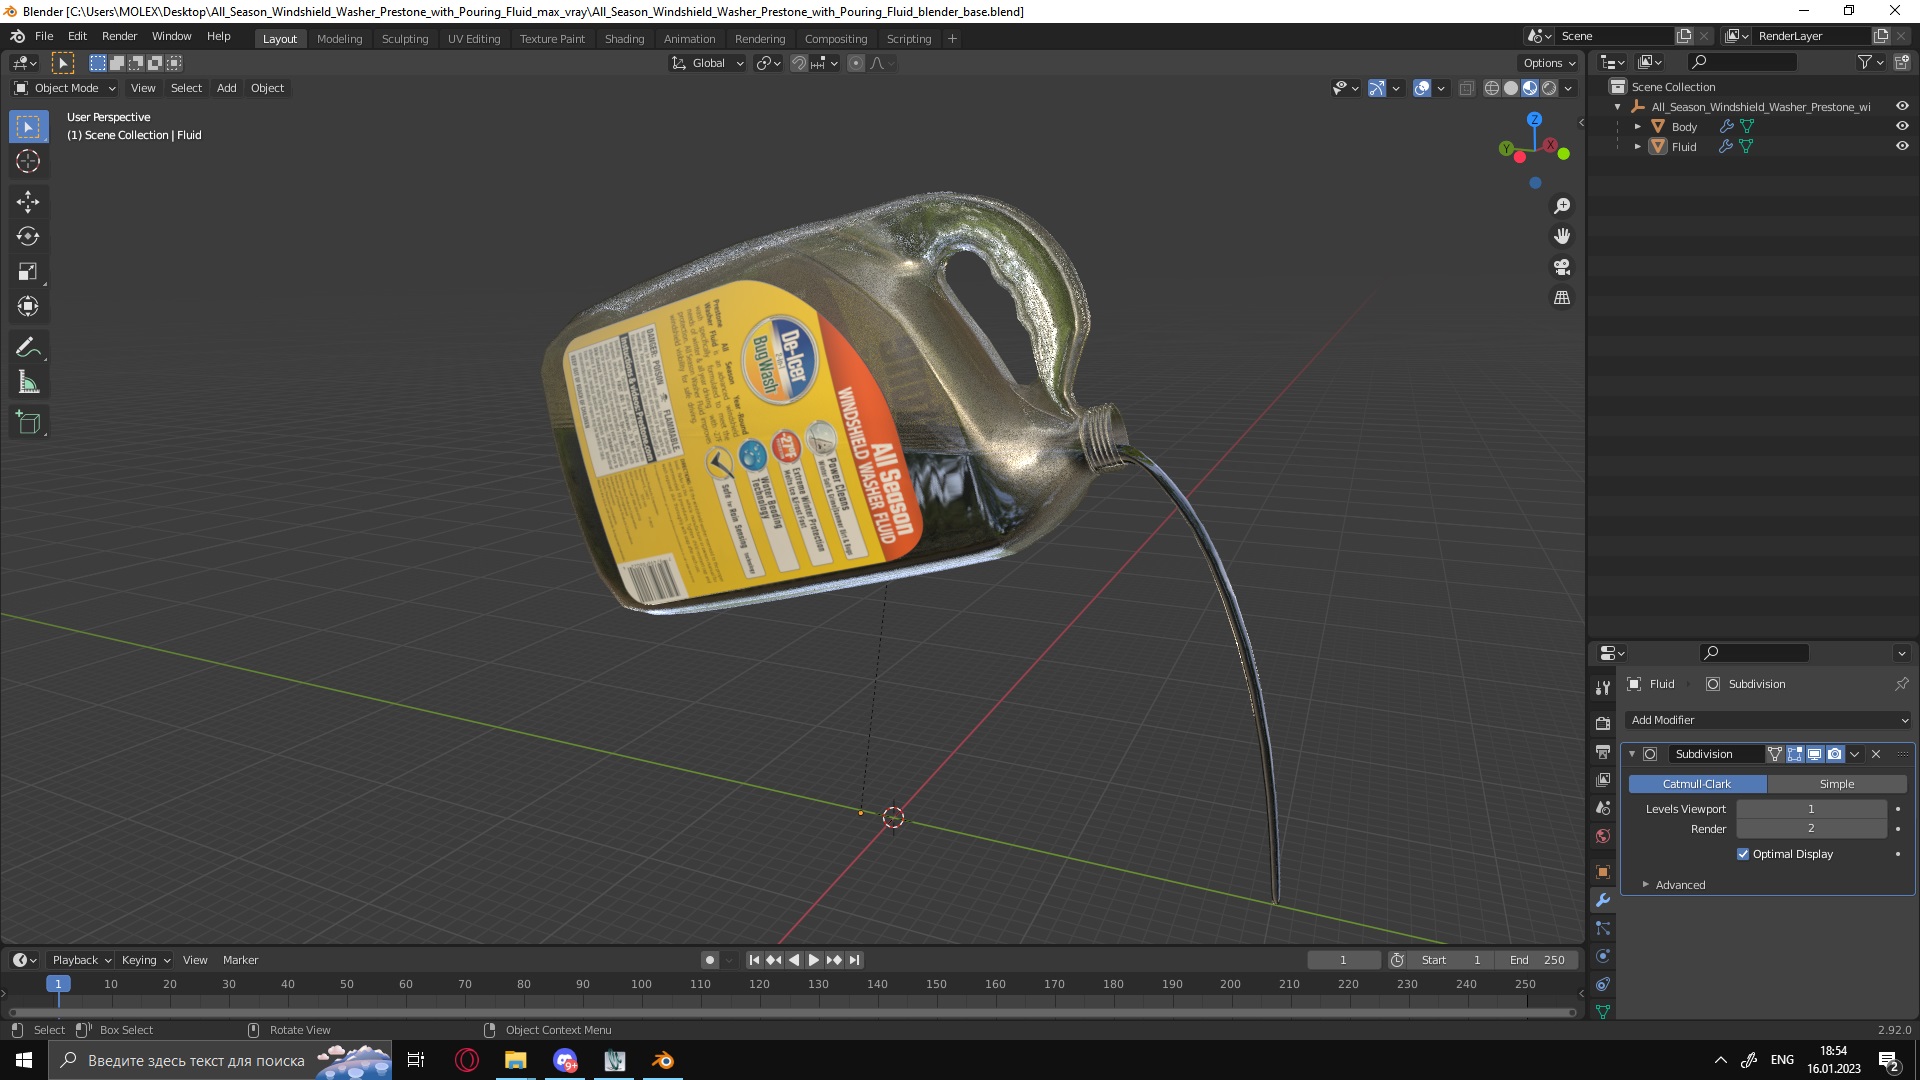Image resolution: width=1920 pixels, height=1080 pixels.
Task: Select Catmull-Clark subdivision type
Action: tap(1697, 784)
